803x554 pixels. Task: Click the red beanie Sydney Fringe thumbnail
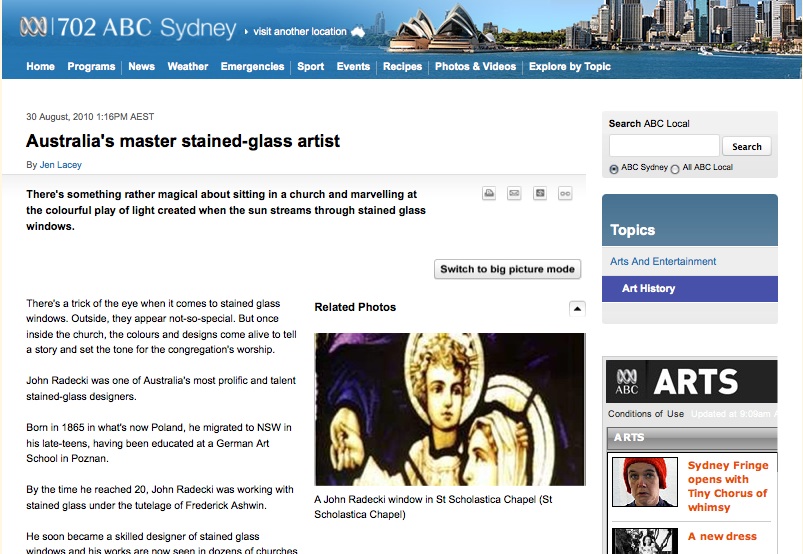tap(645, 482)
